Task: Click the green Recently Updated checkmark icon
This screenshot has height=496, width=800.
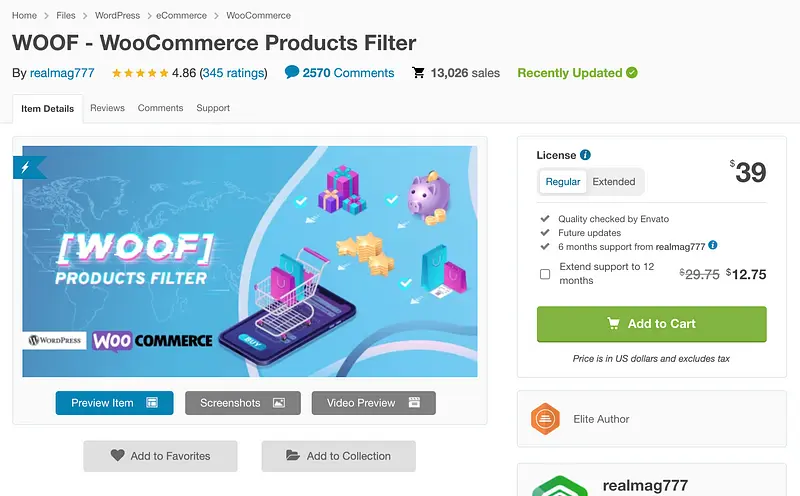Action: point(631,73)
